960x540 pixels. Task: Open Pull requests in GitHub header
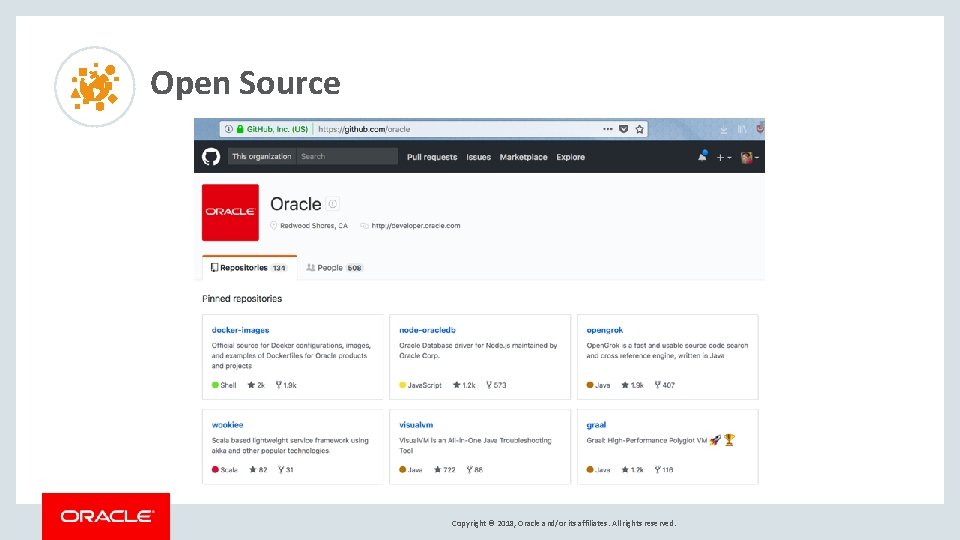432,157
